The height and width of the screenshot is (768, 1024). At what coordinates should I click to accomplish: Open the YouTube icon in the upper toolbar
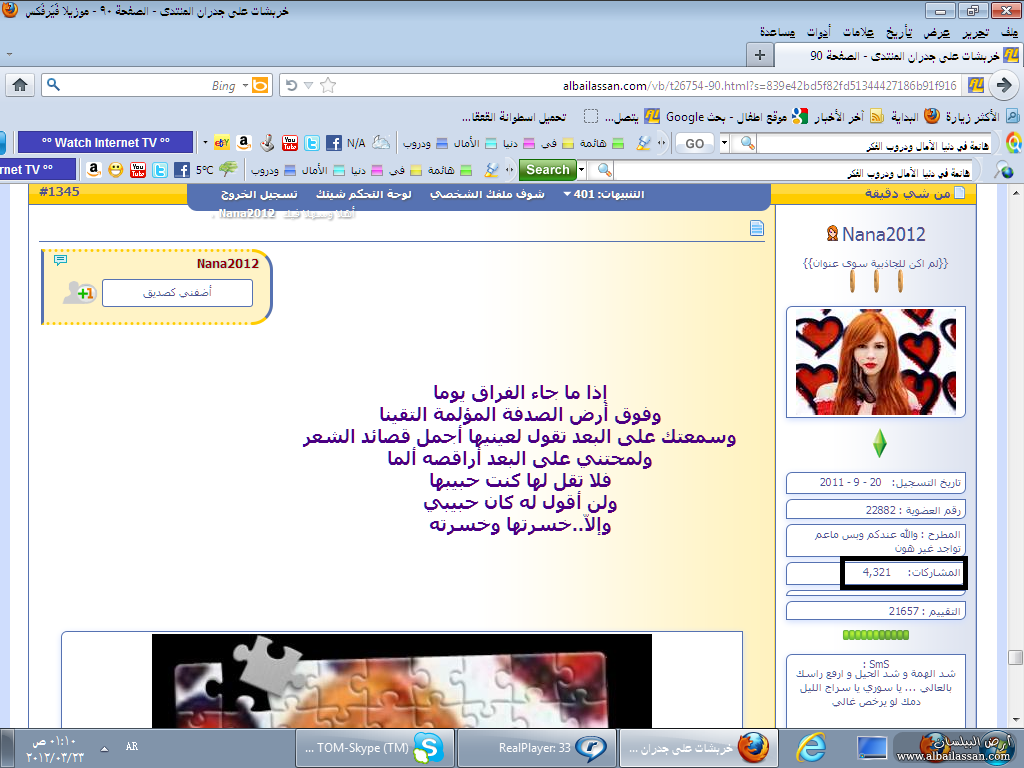click(289, 143)
